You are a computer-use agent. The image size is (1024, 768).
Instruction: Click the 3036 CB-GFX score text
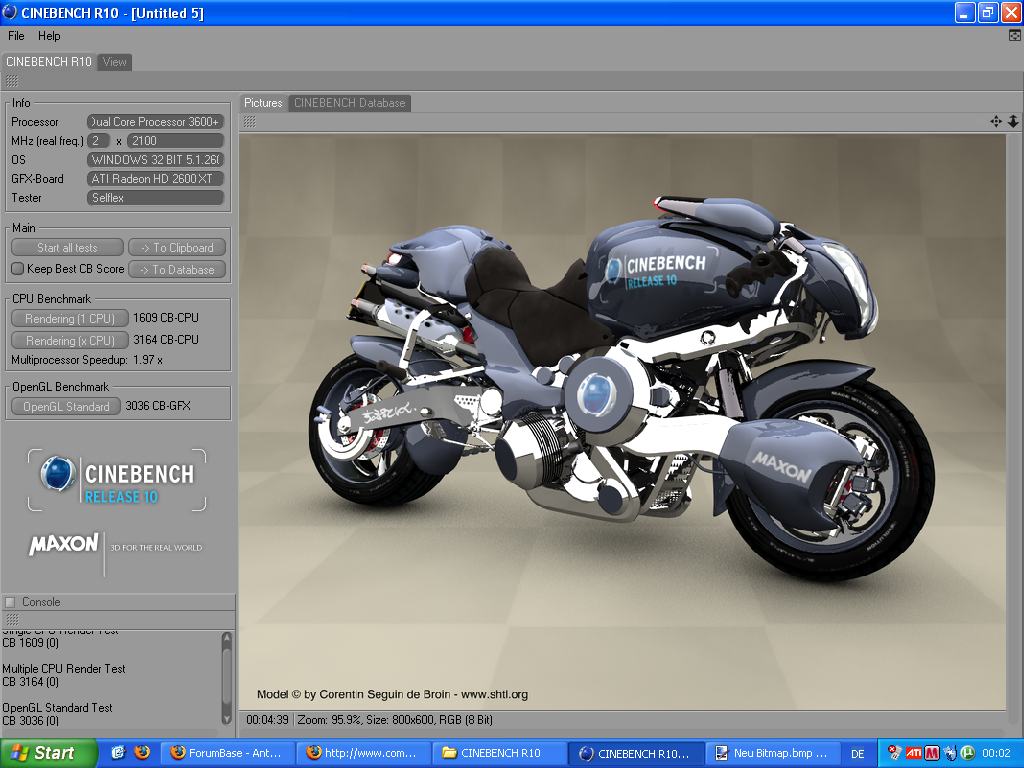coord(158,406)
